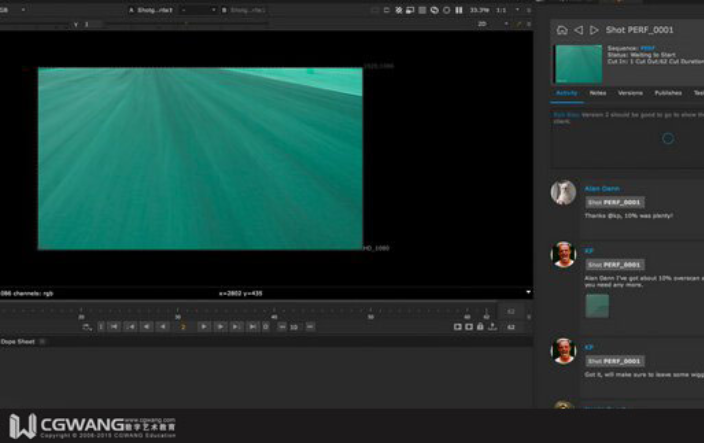
Task: Toggle the viewer lock icon
Action: (480, 327)
